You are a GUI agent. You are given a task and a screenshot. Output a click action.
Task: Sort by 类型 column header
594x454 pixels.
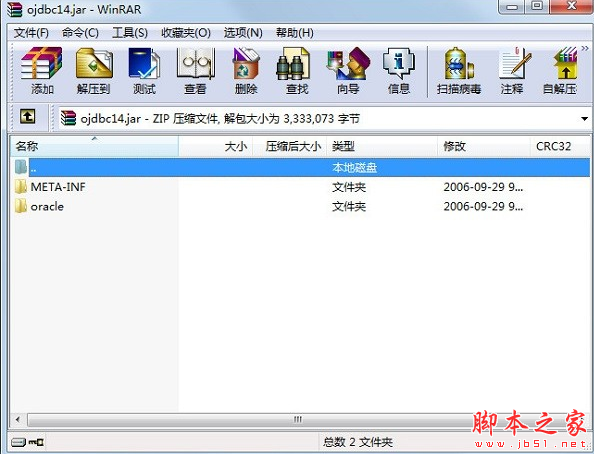382,146
